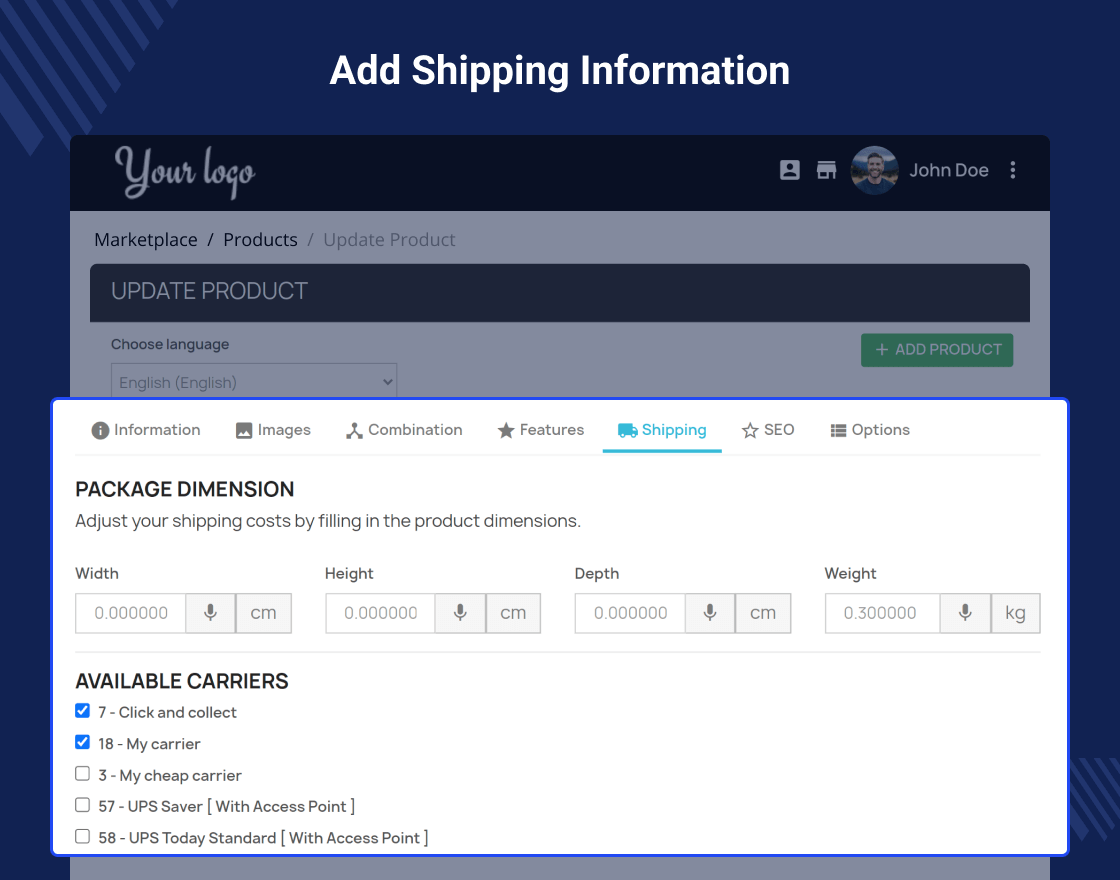Uncheck 18 - My carrier checkbox
This screenshot has height=880, width=1120.
pyautogui.click(x=82, y=742)
